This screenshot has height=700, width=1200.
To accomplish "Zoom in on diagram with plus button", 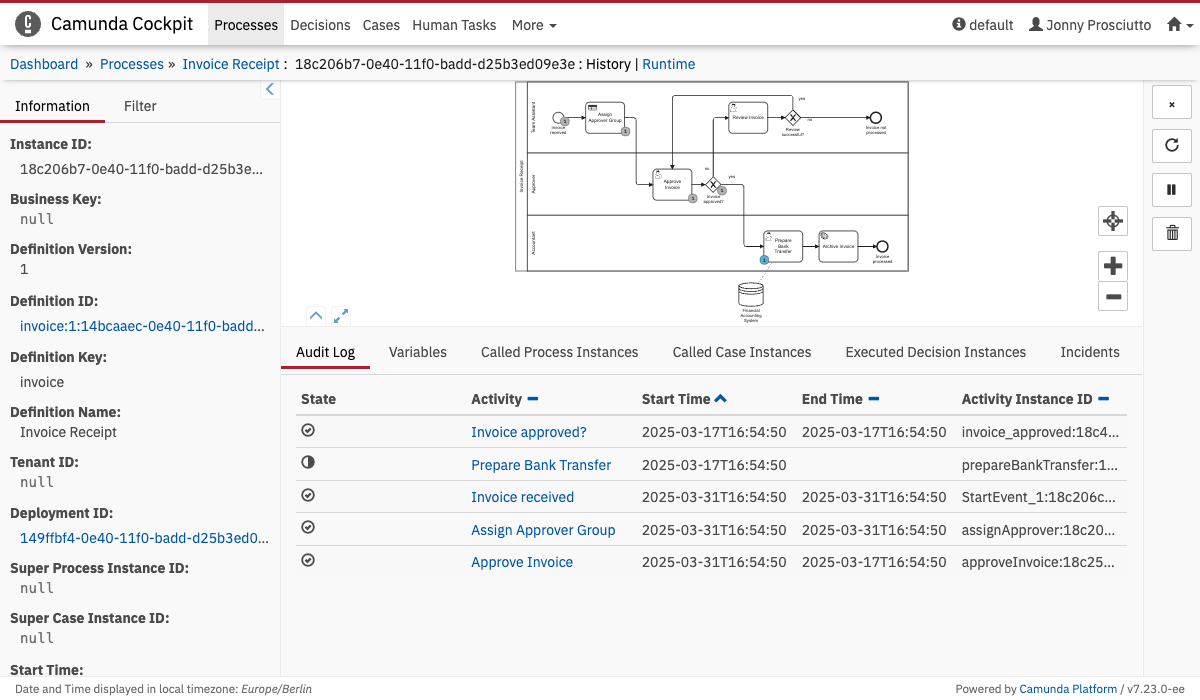I will 1112,266.
